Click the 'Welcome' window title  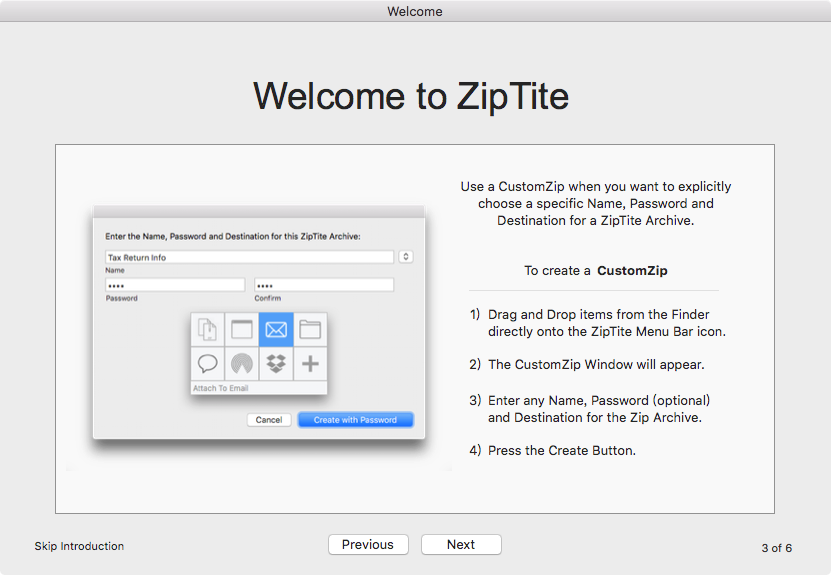(415, 11)
